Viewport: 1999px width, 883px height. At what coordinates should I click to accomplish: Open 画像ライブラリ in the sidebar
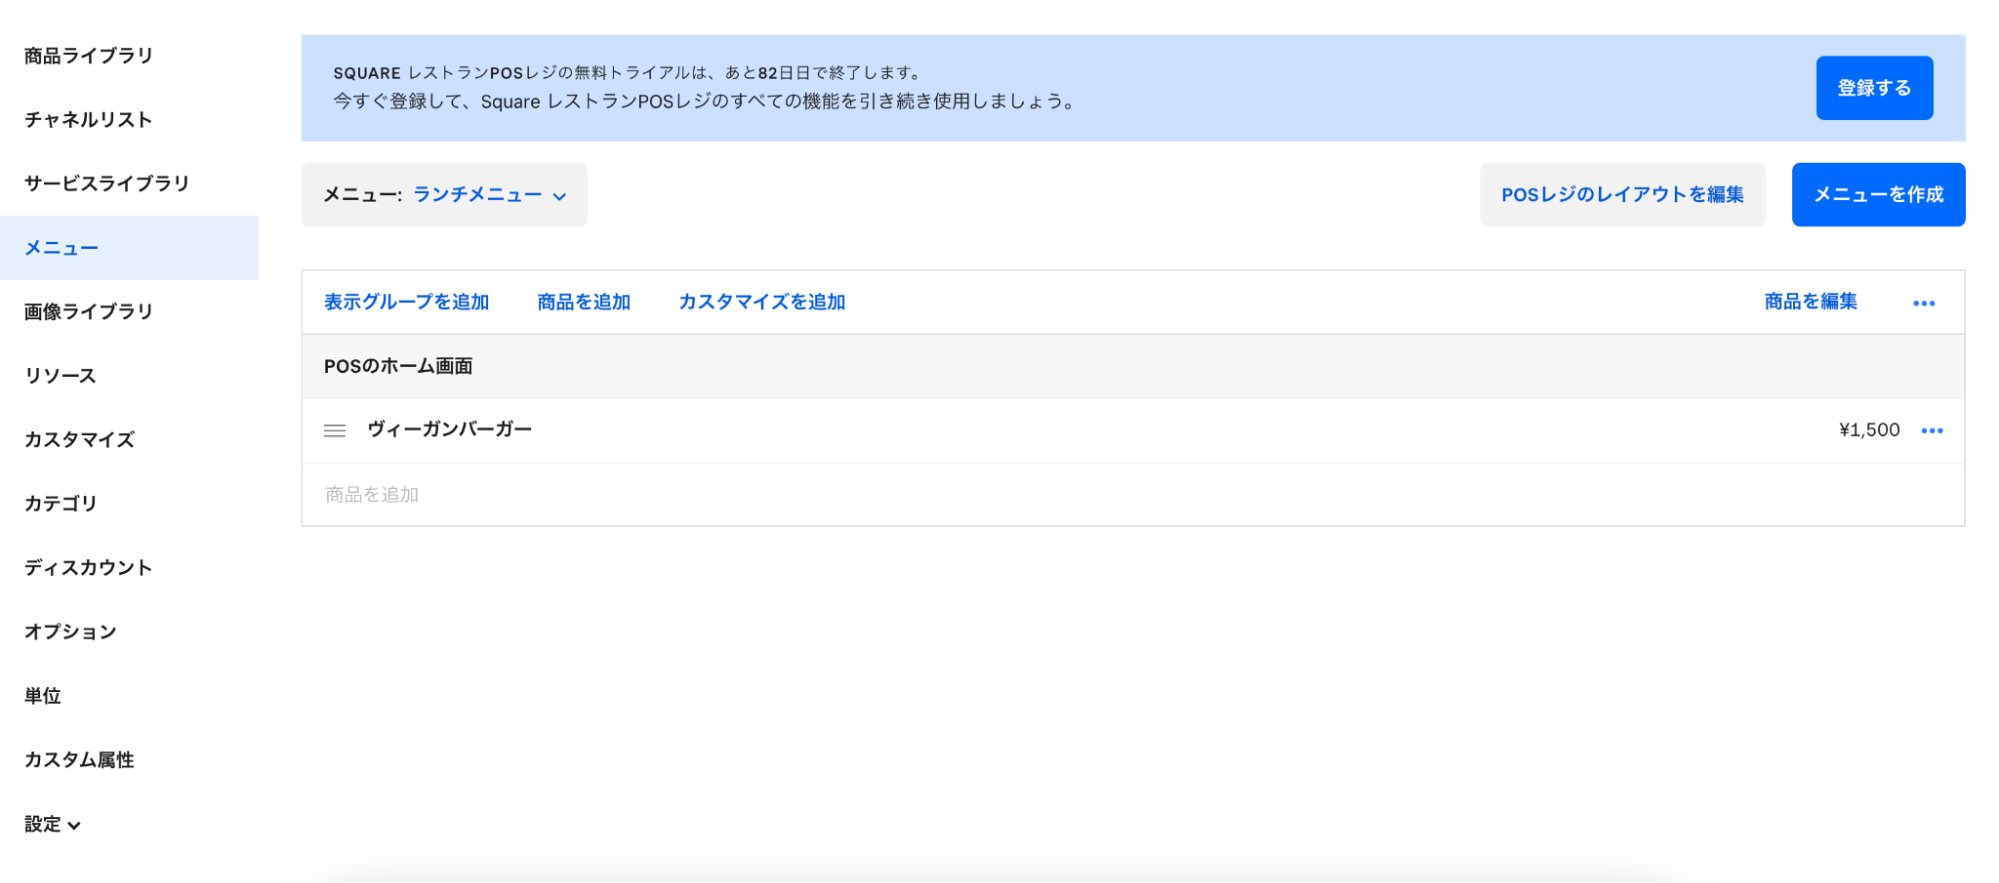88,312
